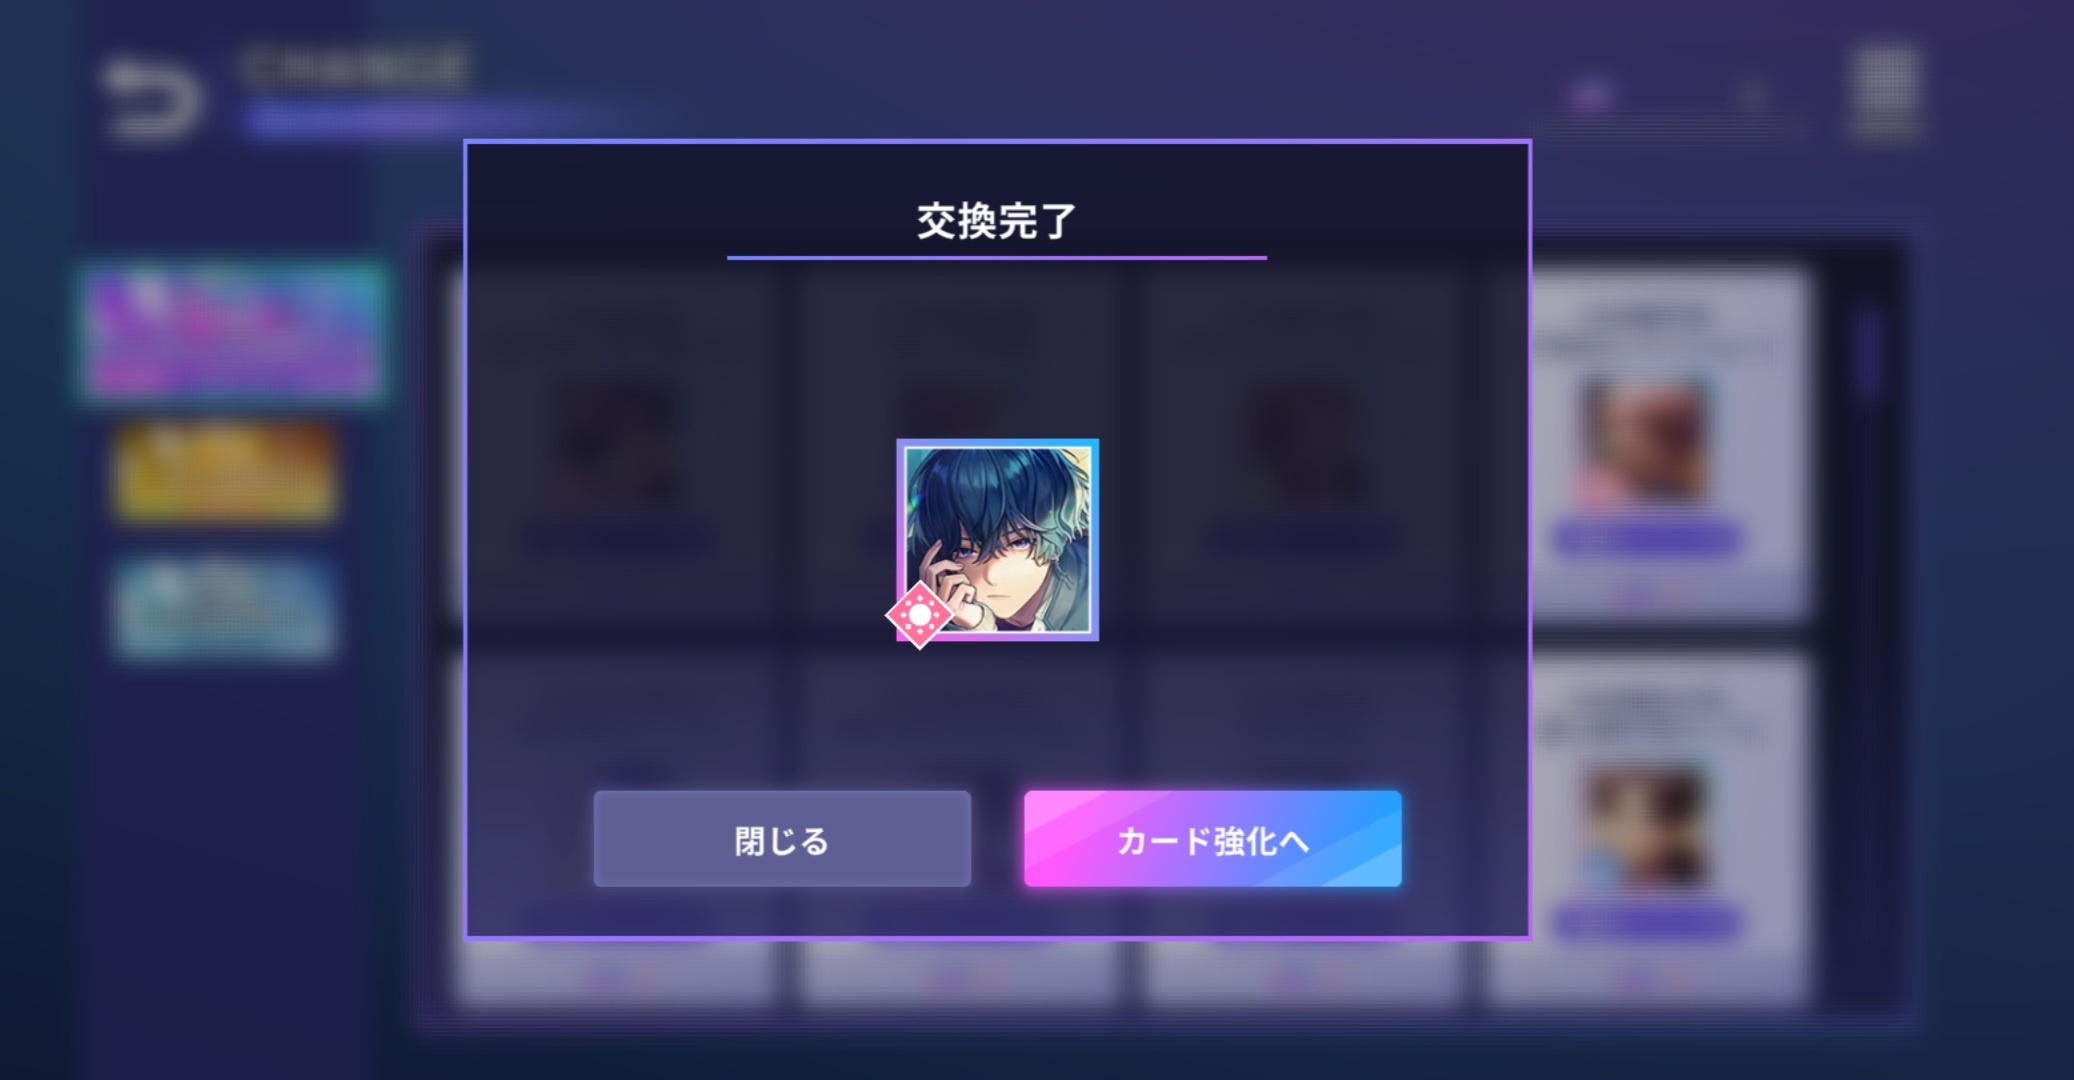This screenshot has width=2074, height=1080.
Task: Click the lower right exchange item portrait
Action: point(1644,826)
